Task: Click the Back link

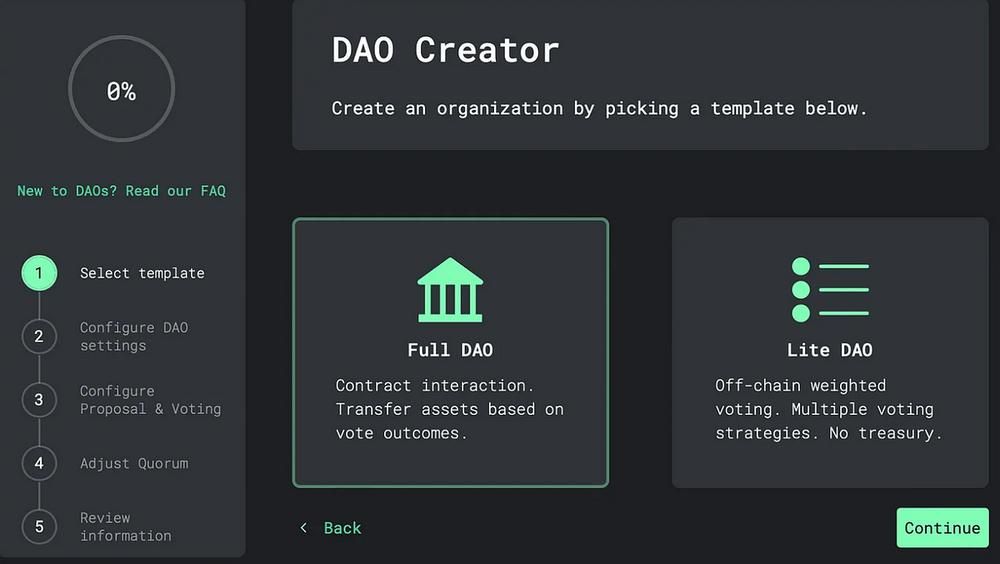Action: coord(342,528)
